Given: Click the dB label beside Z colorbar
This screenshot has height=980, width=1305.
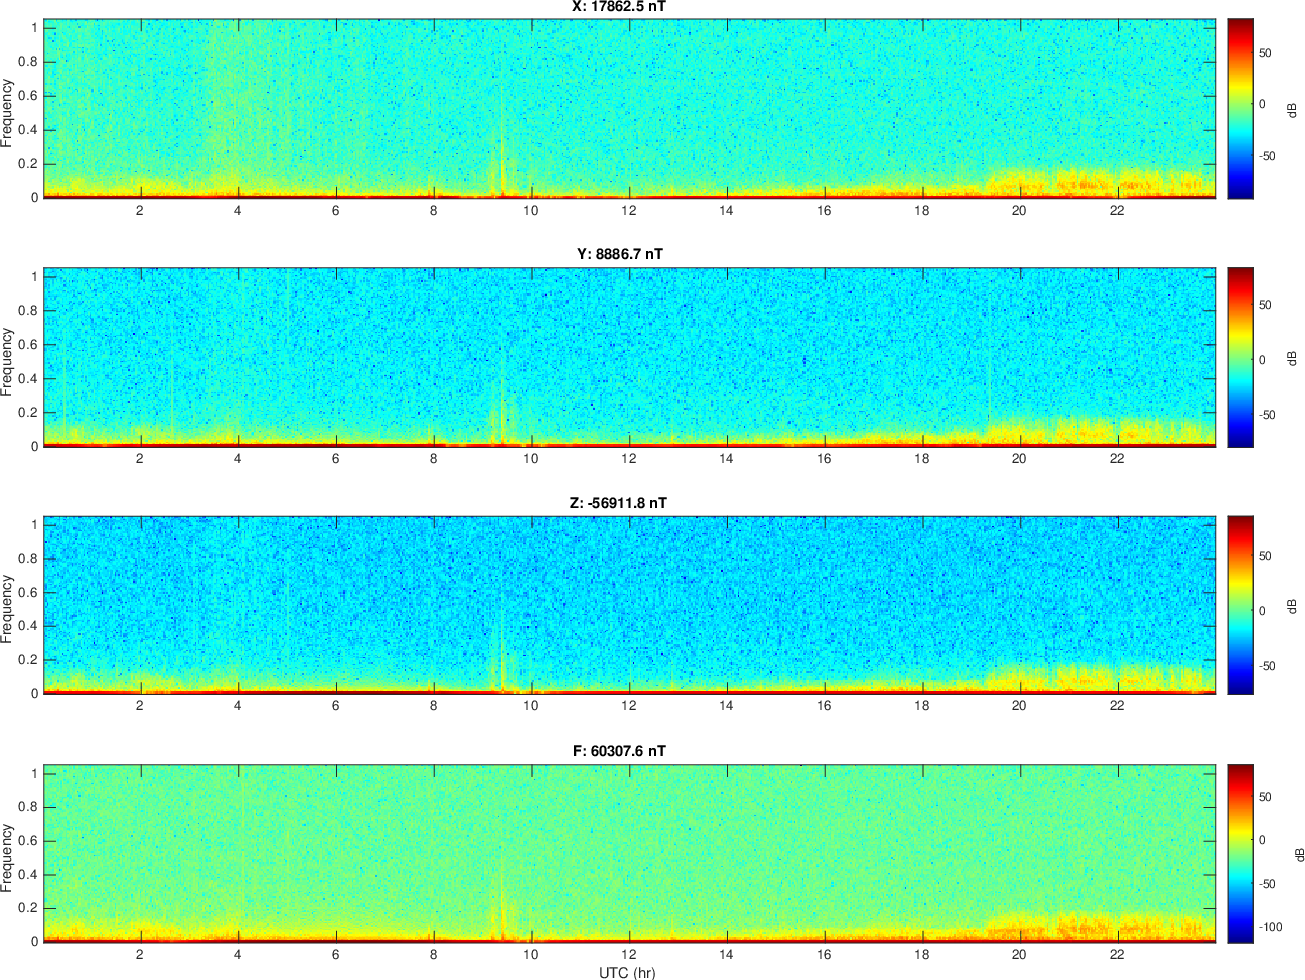Looking at the screenshot, I should tap(1293, 606).
